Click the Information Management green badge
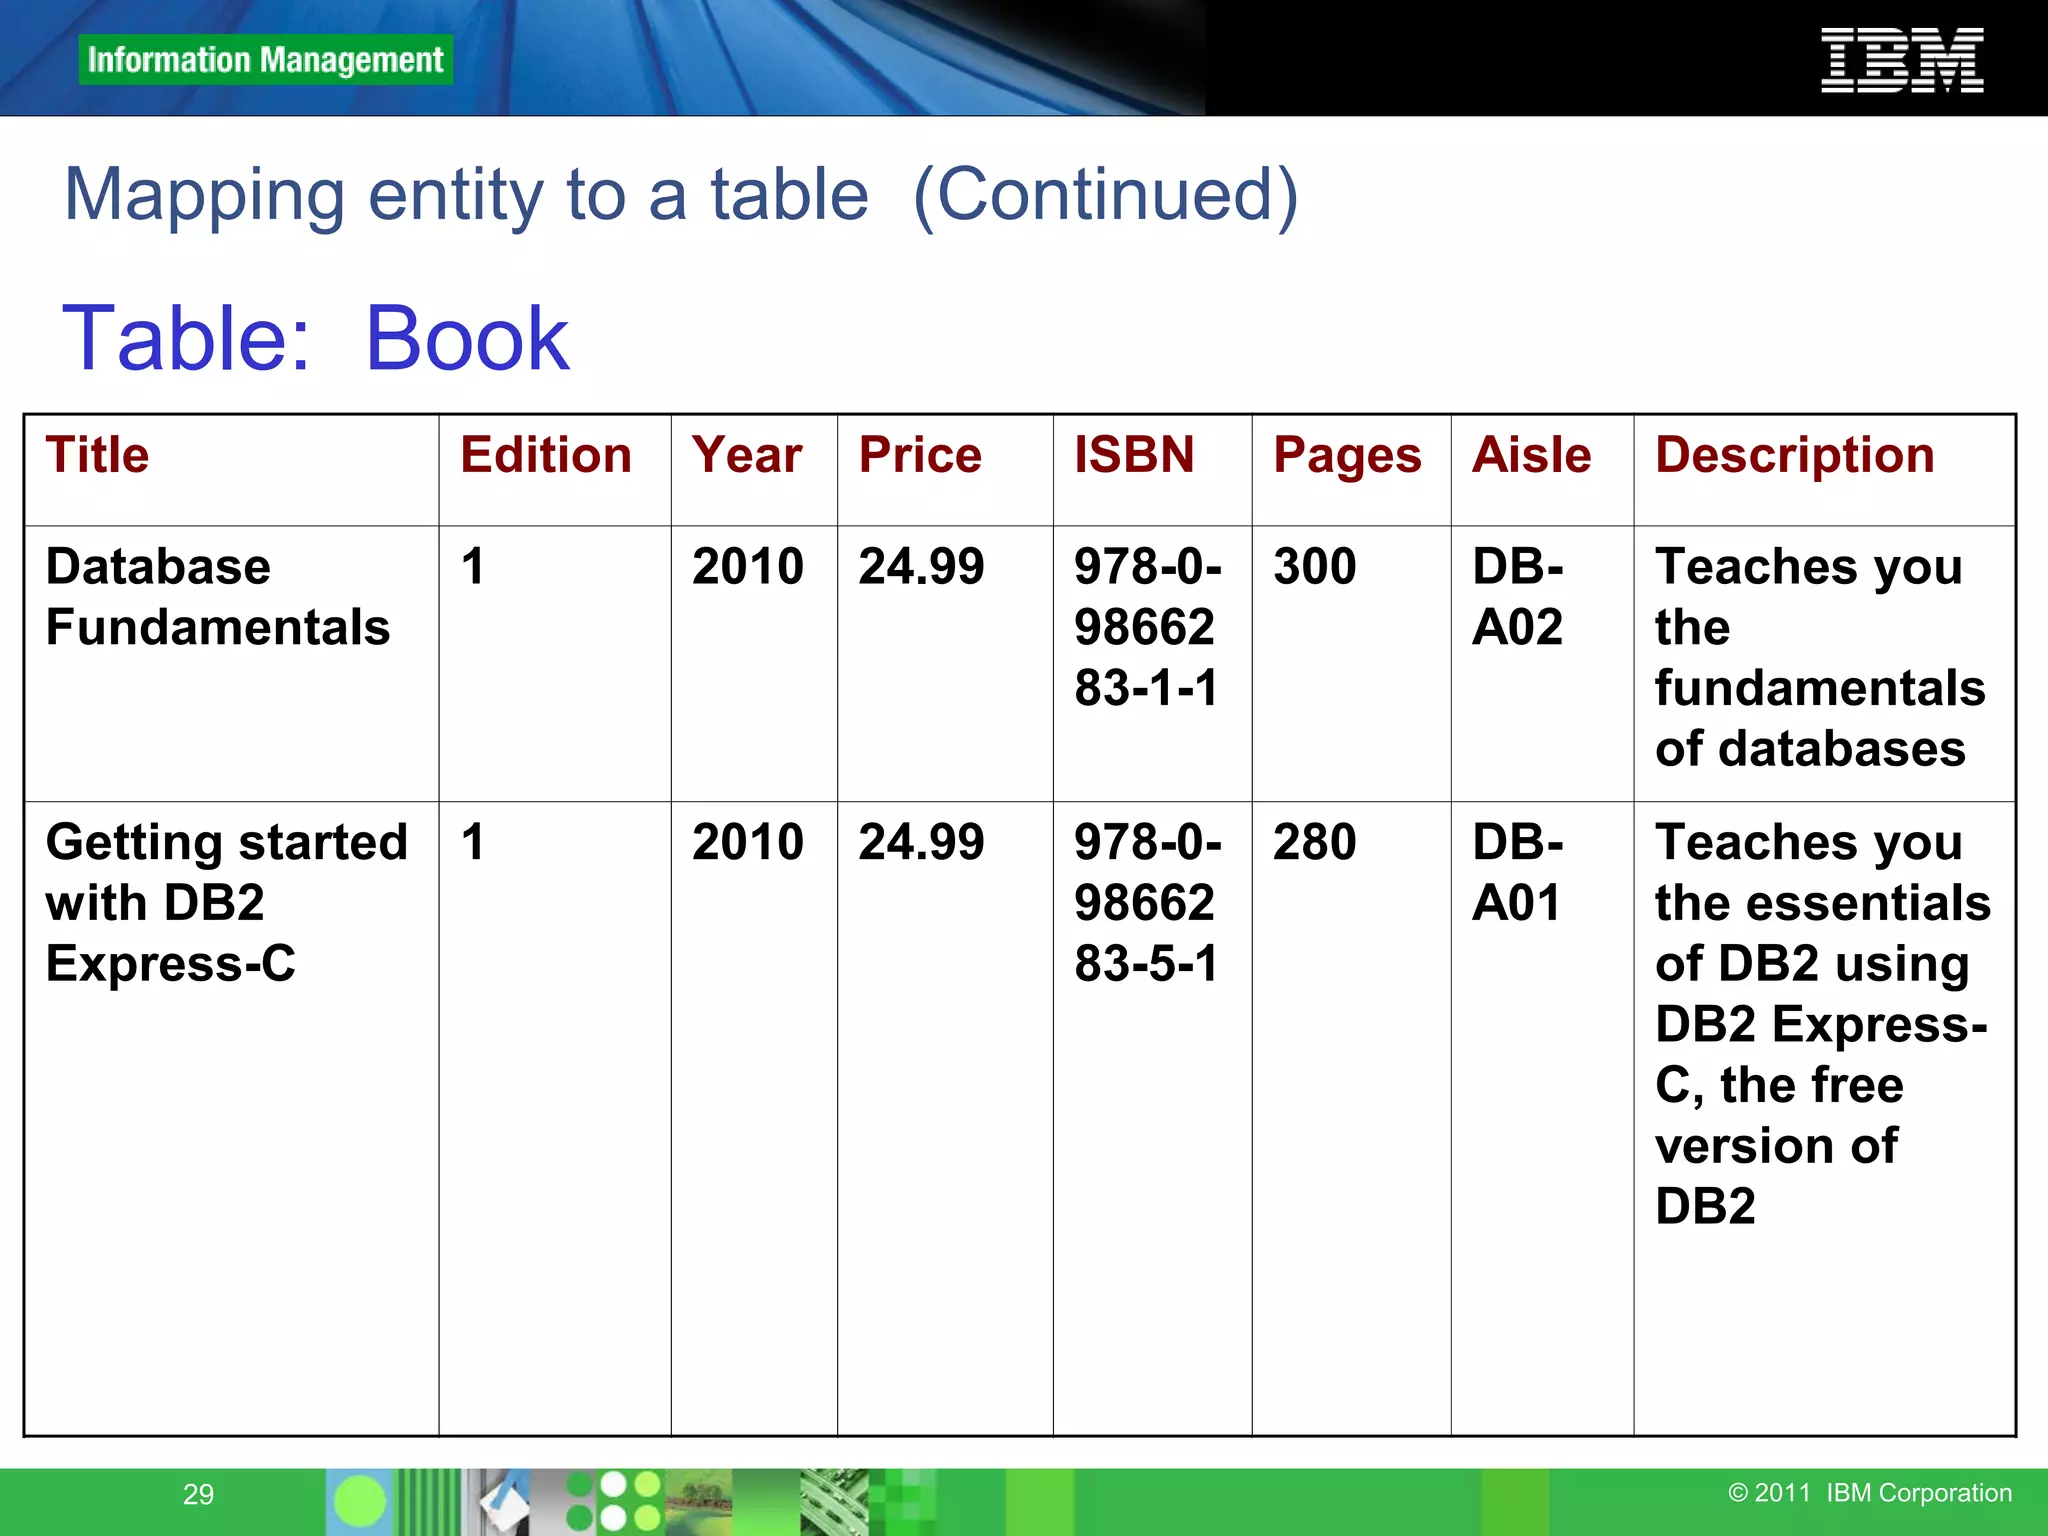Image resolution: width=2048 pixels, height=1536 pixels. click(265, 60)
